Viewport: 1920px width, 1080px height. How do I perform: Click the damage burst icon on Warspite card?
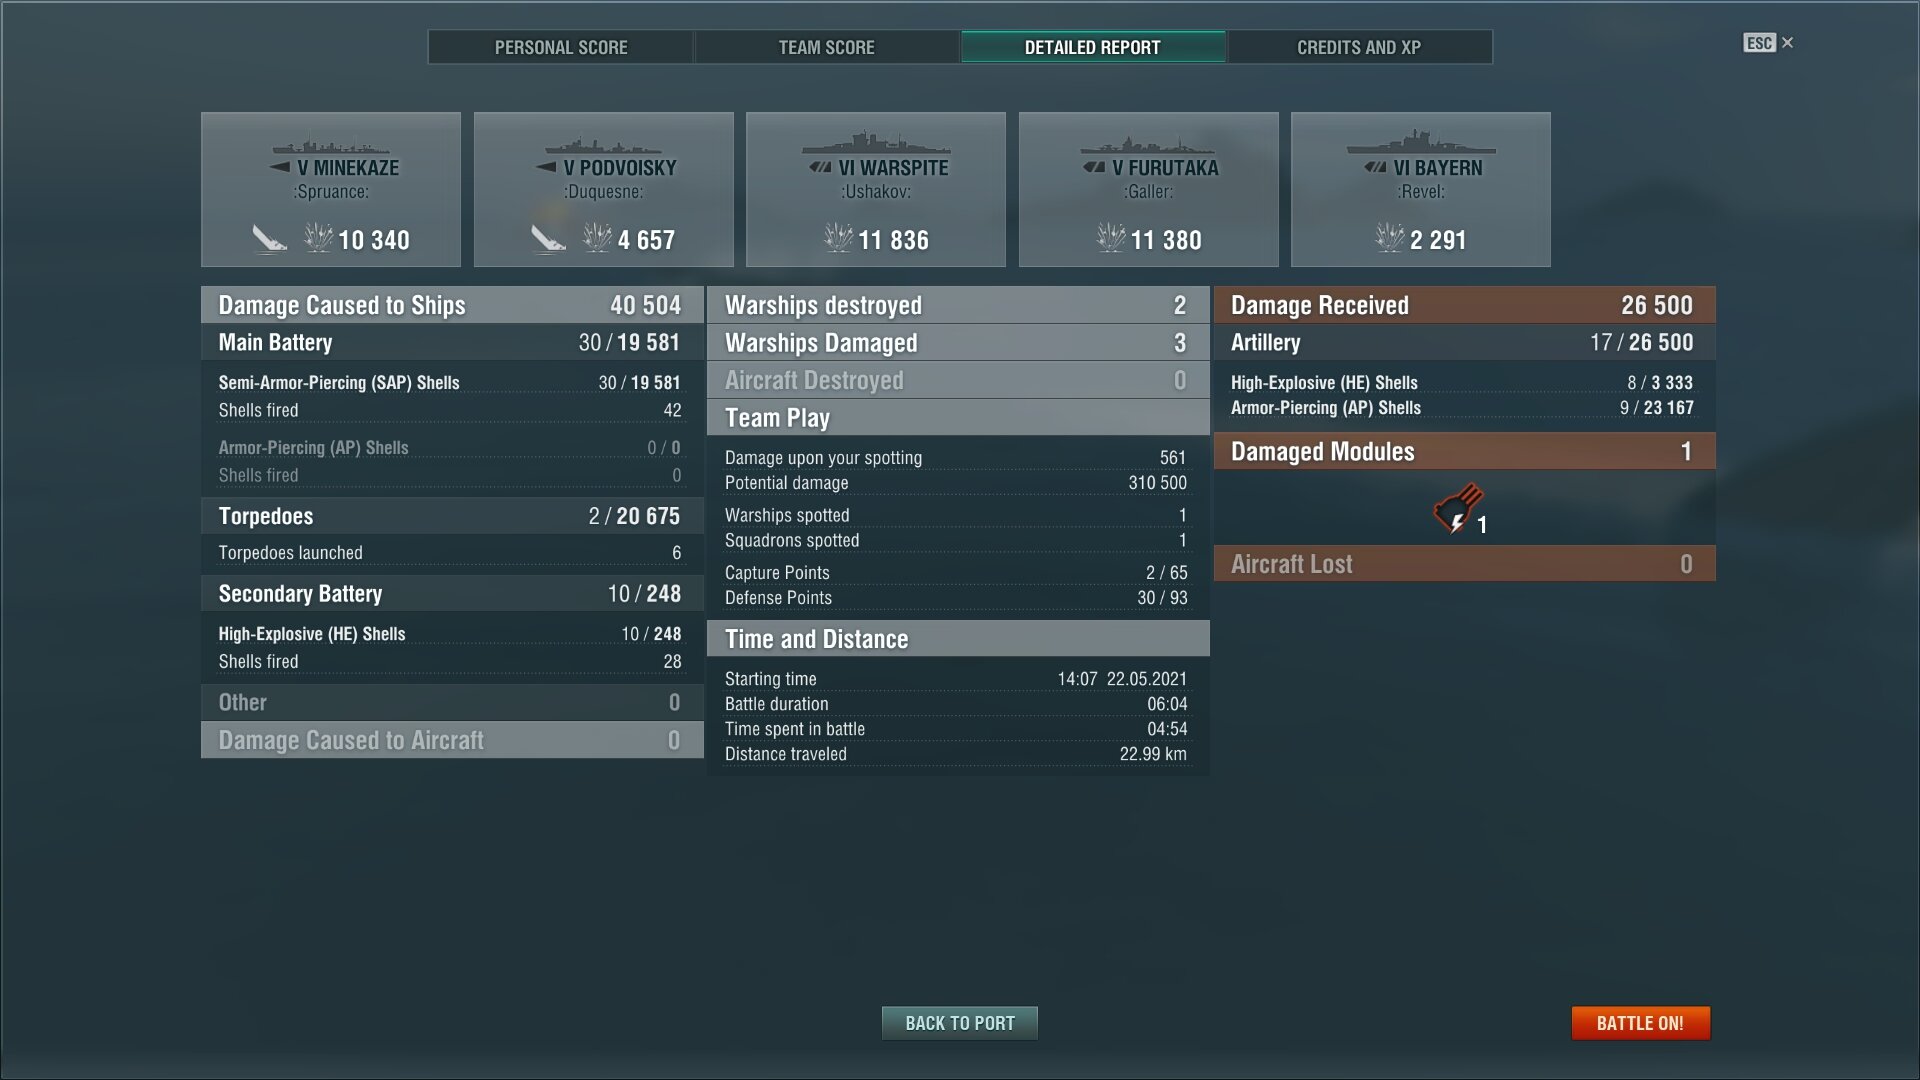coord(838,238)
